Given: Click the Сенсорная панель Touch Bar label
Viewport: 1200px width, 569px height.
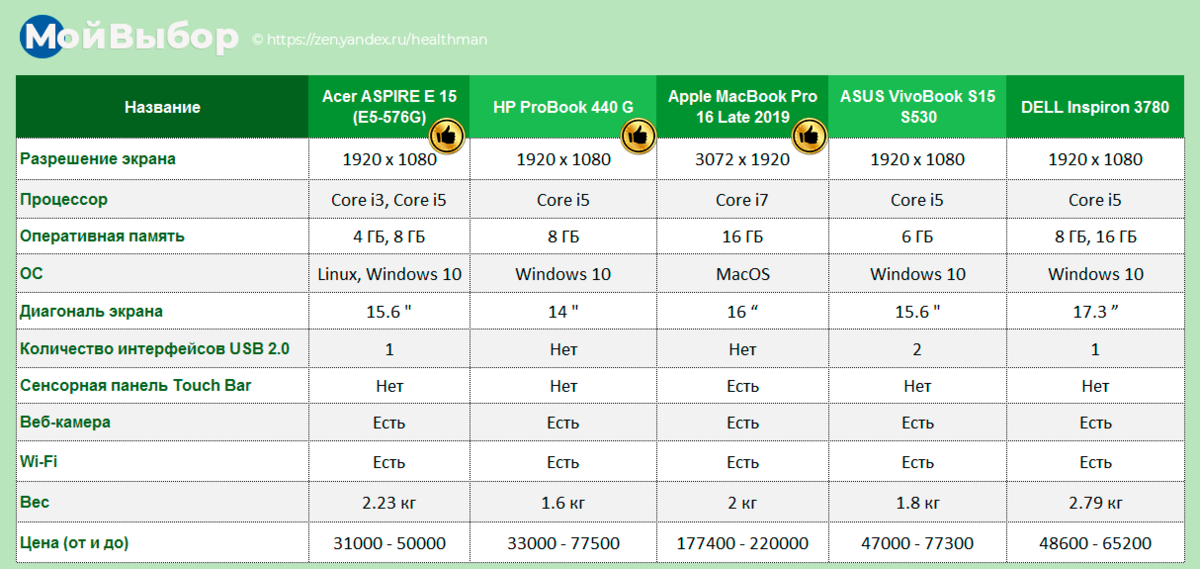Looking at the screenshot, I should (x=136, y=385).
